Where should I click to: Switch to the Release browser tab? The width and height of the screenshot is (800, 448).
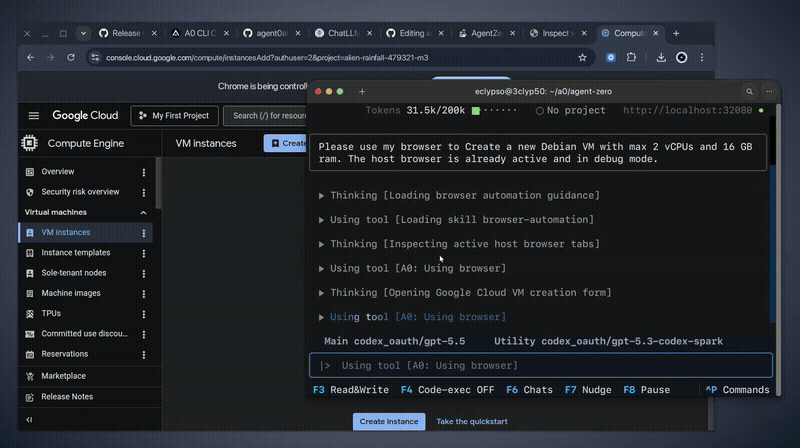126,33
